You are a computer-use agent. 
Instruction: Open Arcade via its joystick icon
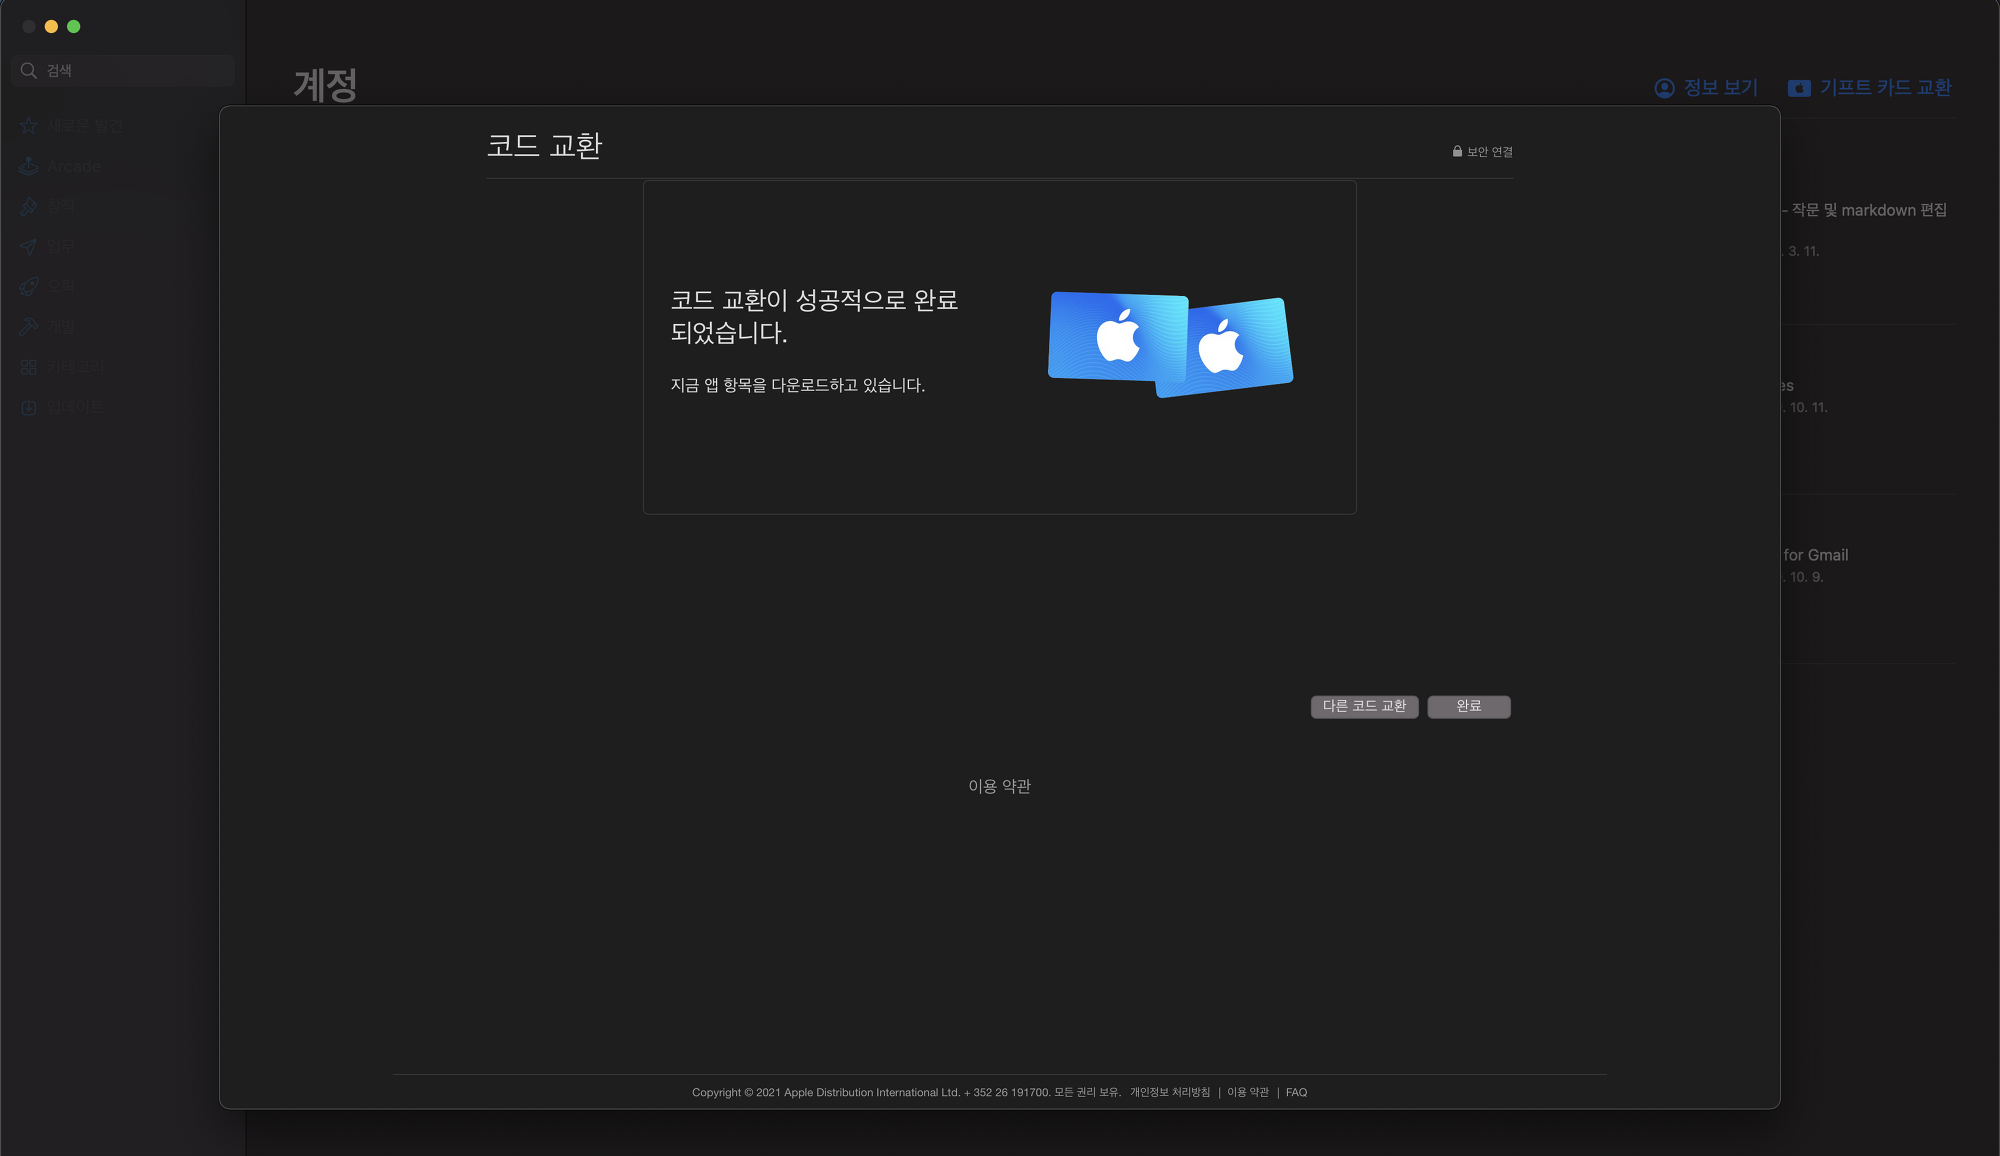[x=29, y=166]
